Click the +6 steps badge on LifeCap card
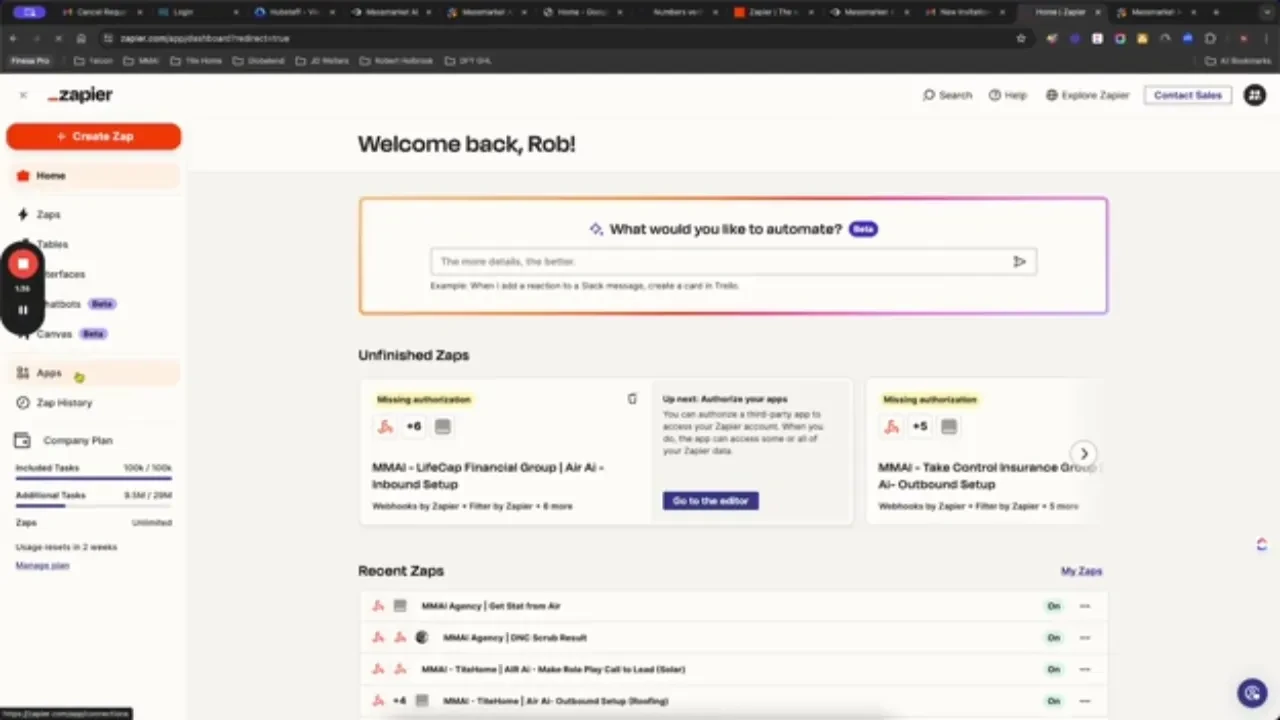1280x720 pixels. coord(414,427)
